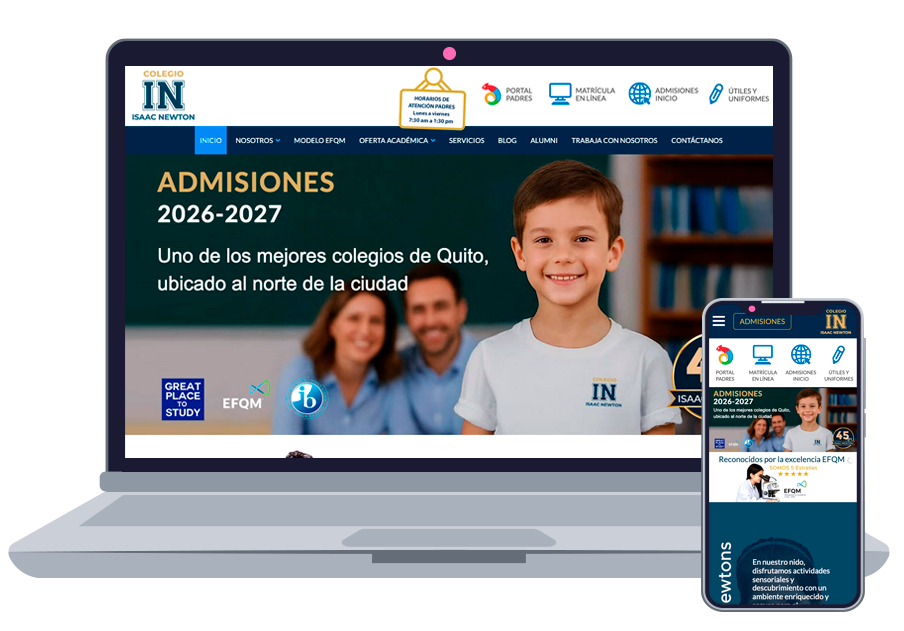Screen dimensions: 904x631
Task: Click the Admisiones Inicio globe icon on desktop
Action: pos(640,94)
